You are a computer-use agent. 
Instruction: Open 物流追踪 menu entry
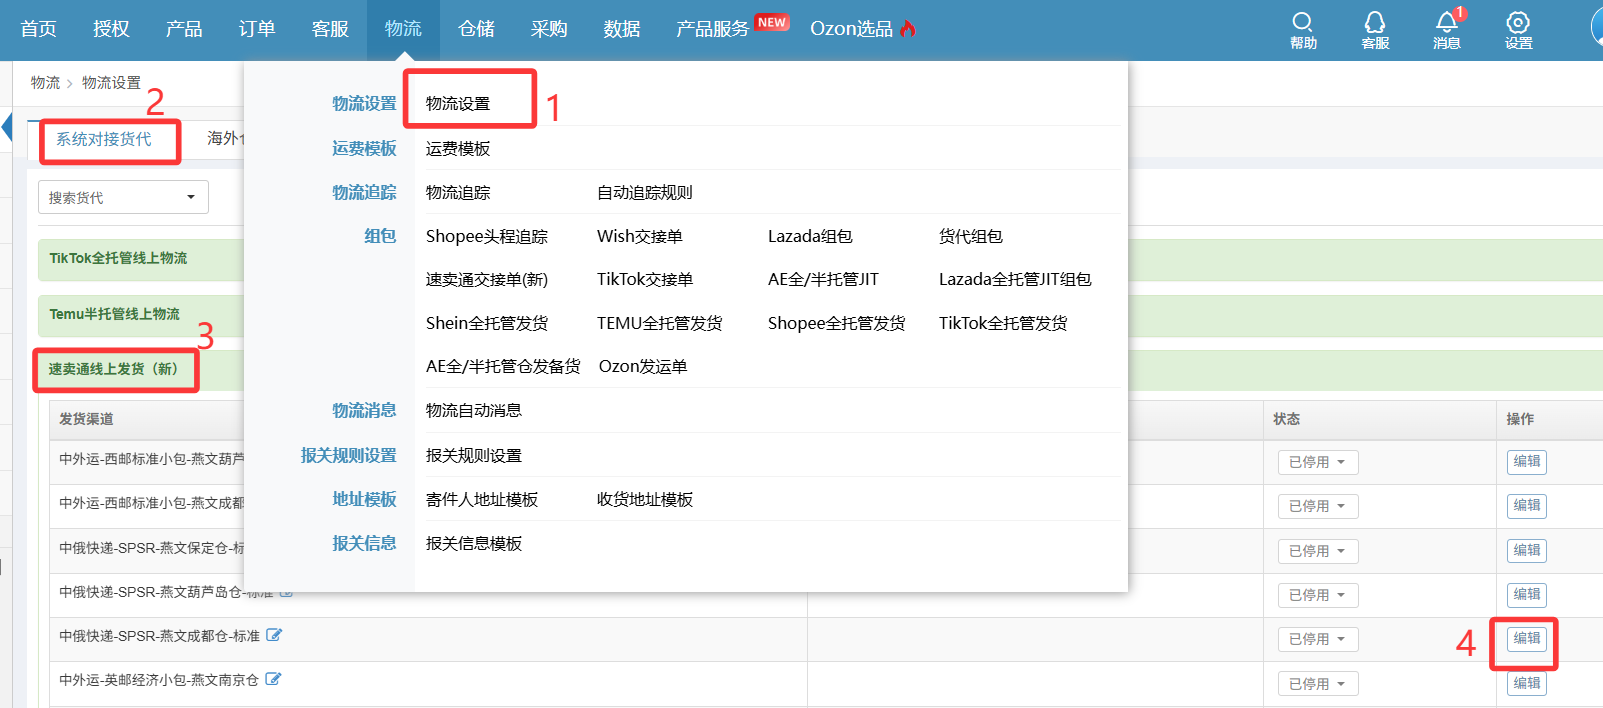tap(458, 193)
